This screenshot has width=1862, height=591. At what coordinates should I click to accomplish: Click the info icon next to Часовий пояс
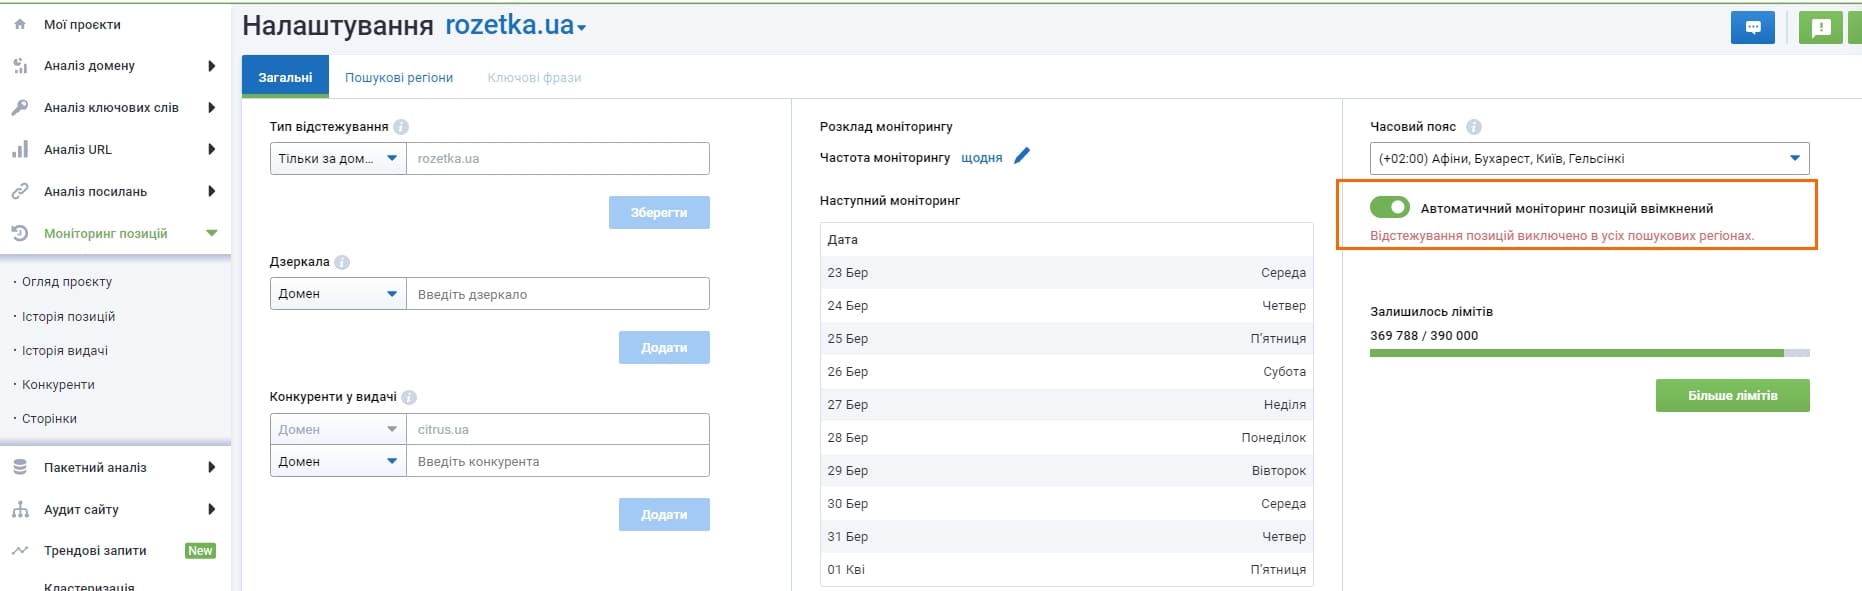point(1474,127)
